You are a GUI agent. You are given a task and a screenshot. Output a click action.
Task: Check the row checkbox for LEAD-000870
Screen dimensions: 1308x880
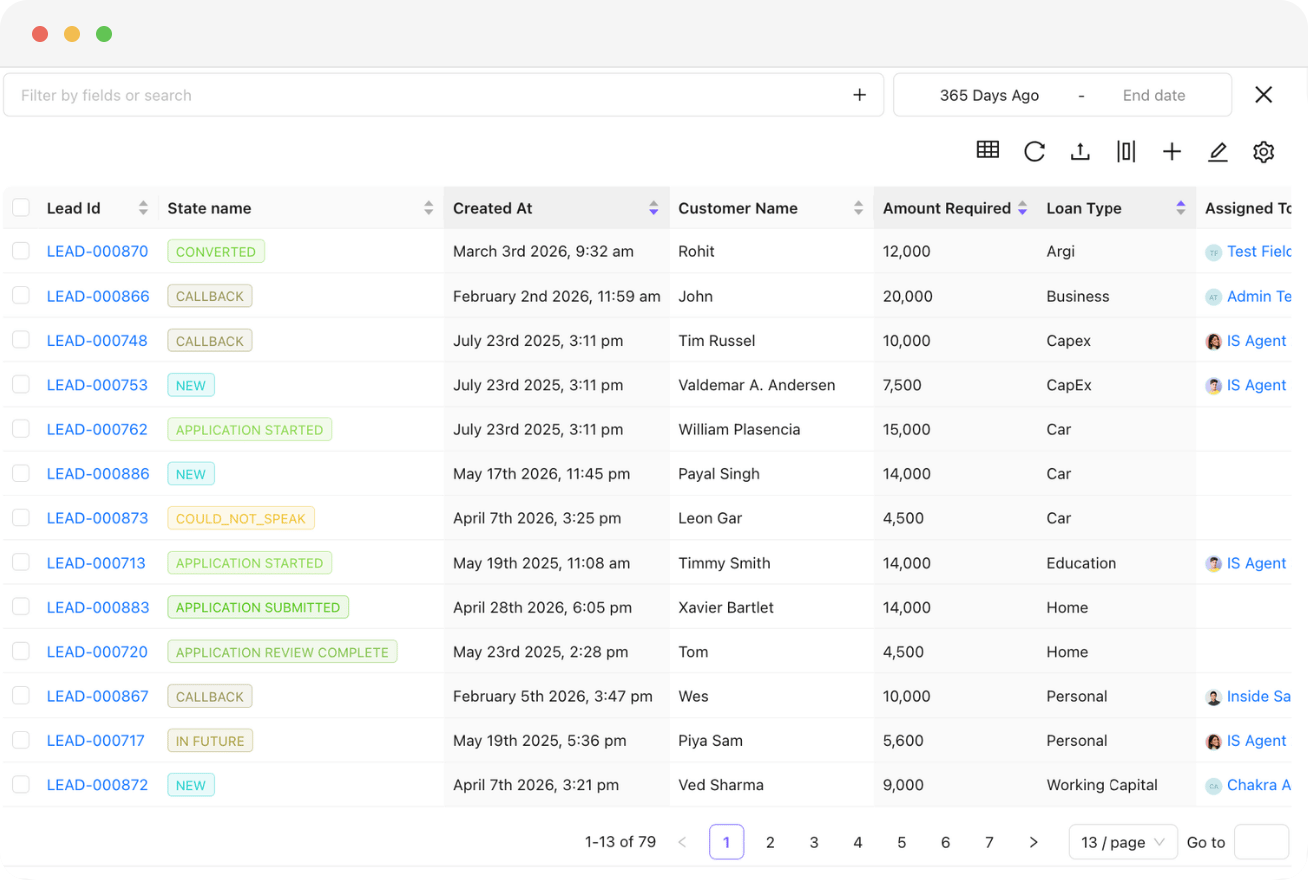point(21,251)
